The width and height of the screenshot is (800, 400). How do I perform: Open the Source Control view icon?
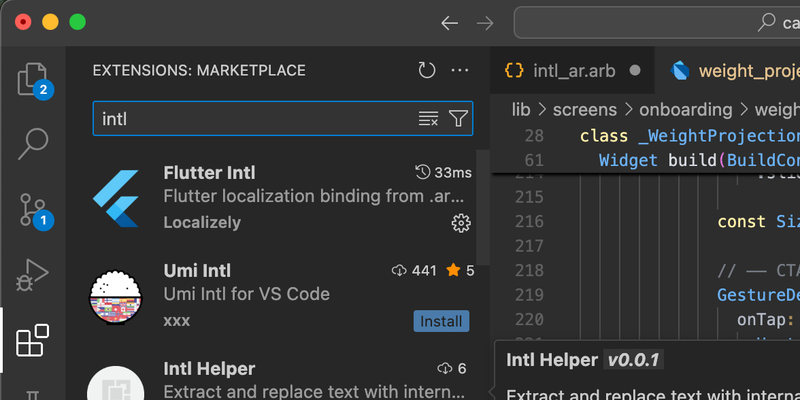click(33, 209)
